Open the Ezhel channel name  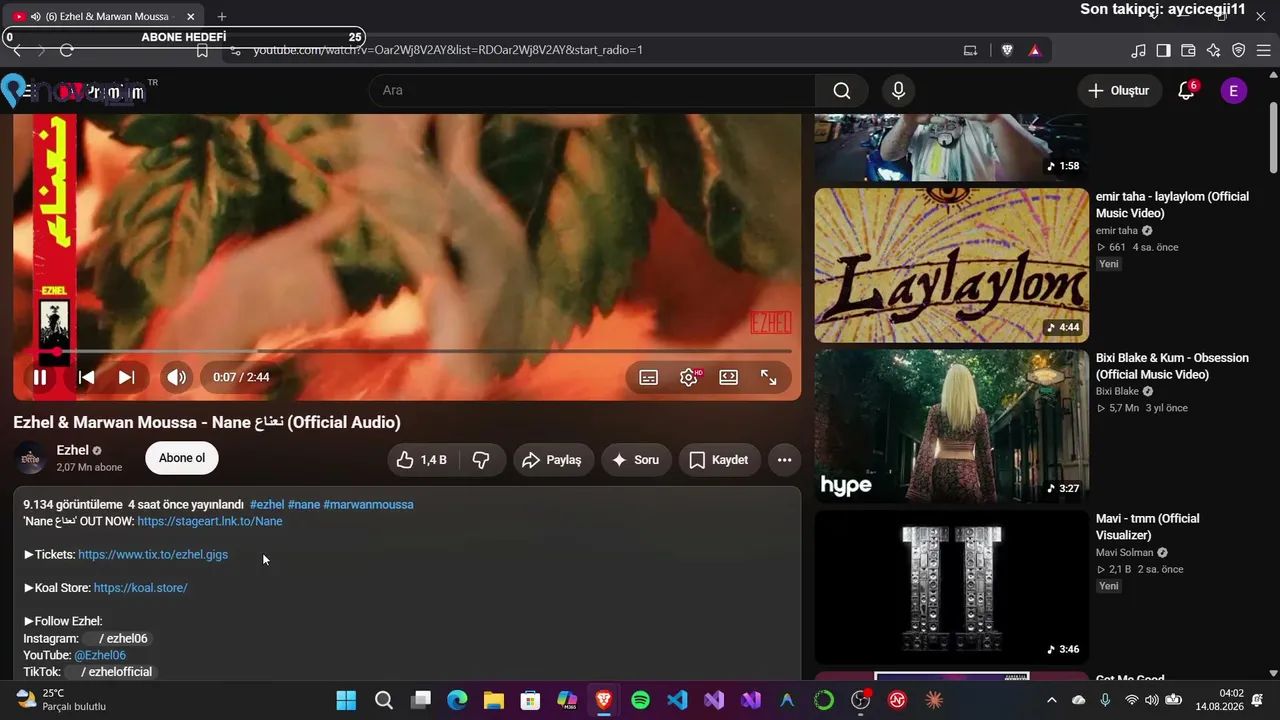(x=73, y=450)
